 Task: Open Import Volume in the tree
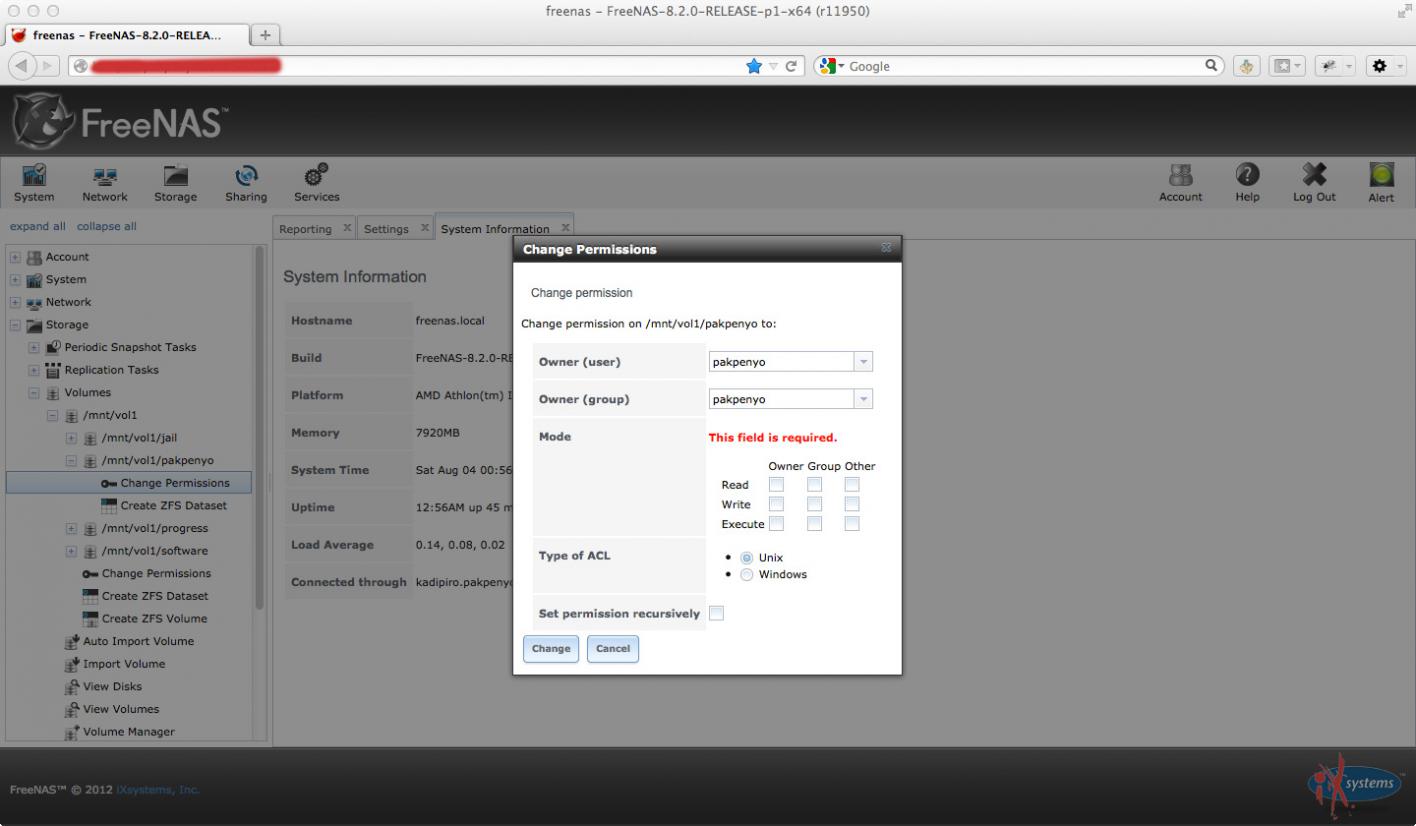click(x=123, y=664)
